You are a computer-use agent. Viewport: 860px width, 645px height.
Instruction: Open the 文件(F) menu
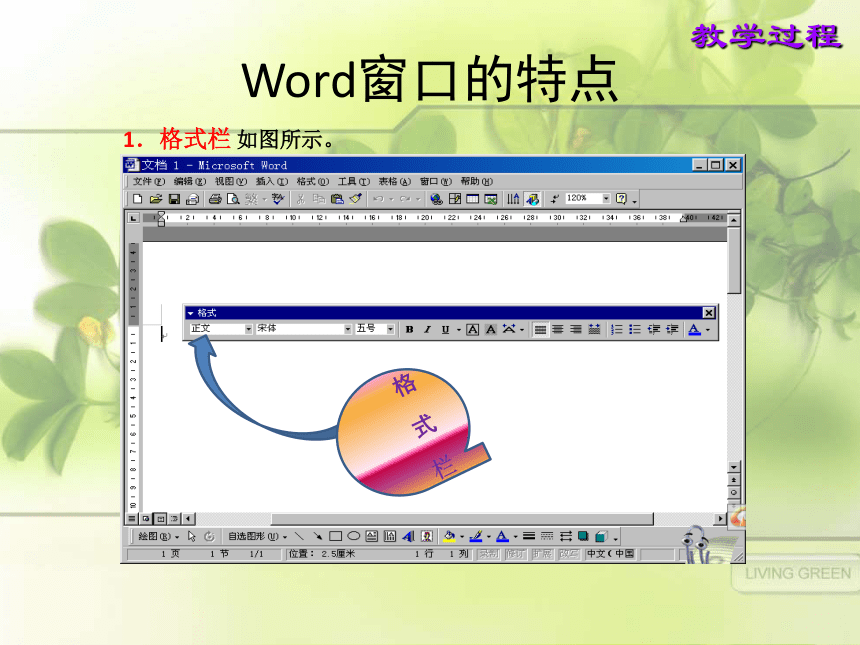click(x=148, y=181)
